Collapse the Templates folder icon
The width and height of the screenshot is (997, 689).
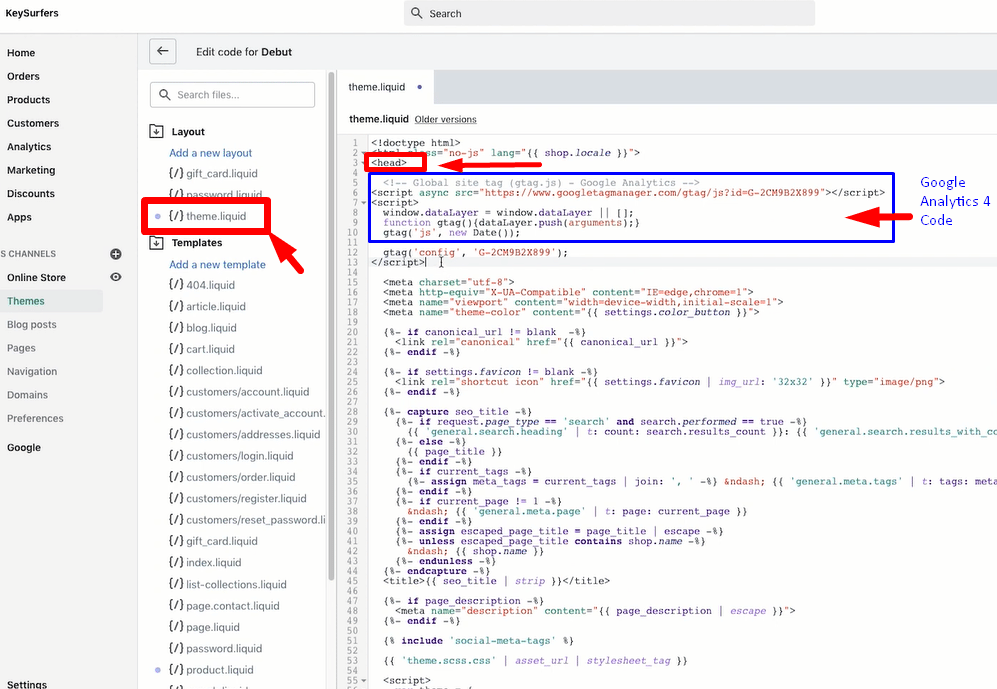pos(156,243)
